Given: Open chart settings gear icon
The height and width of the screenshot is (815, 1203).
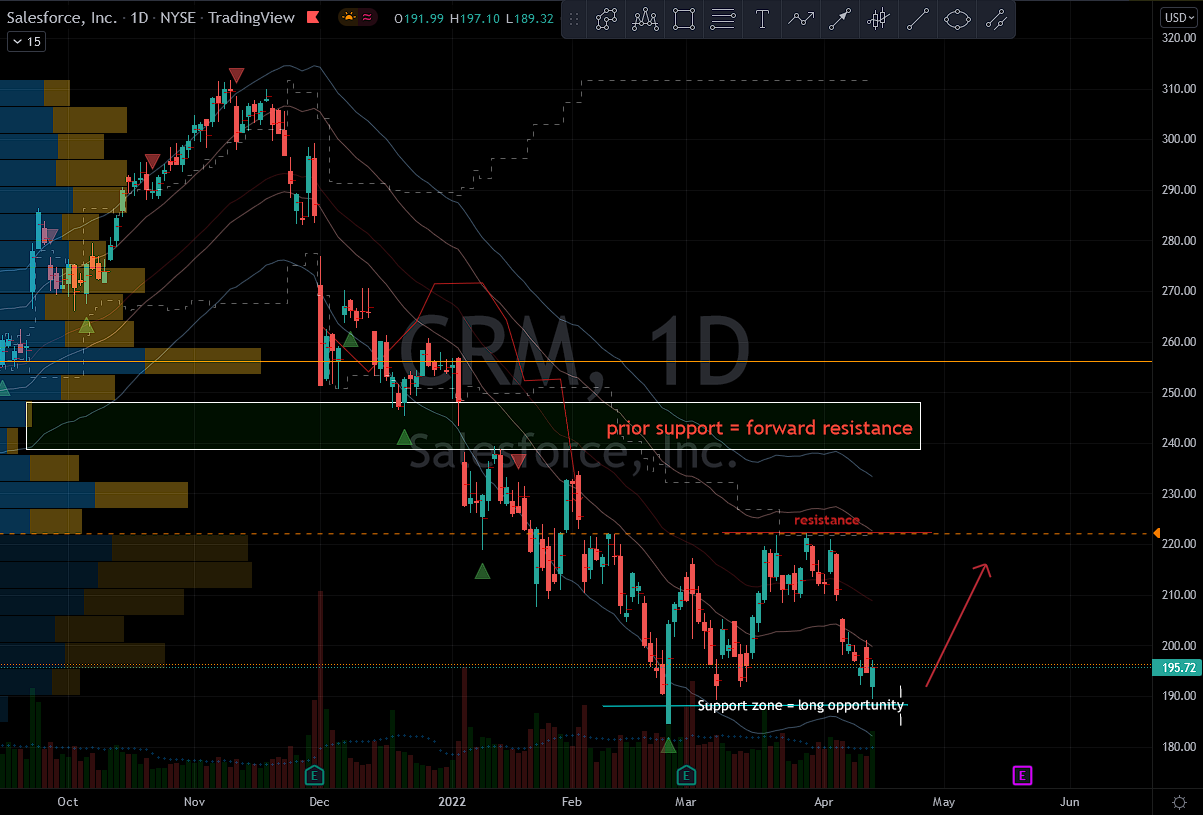Looking at the screenshot, I should (x=1180, y=802).
